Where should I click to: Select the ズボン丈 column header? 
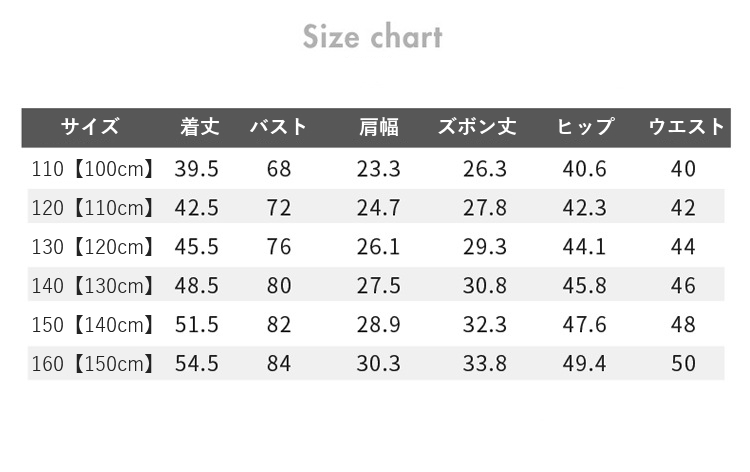coord(477,127)
